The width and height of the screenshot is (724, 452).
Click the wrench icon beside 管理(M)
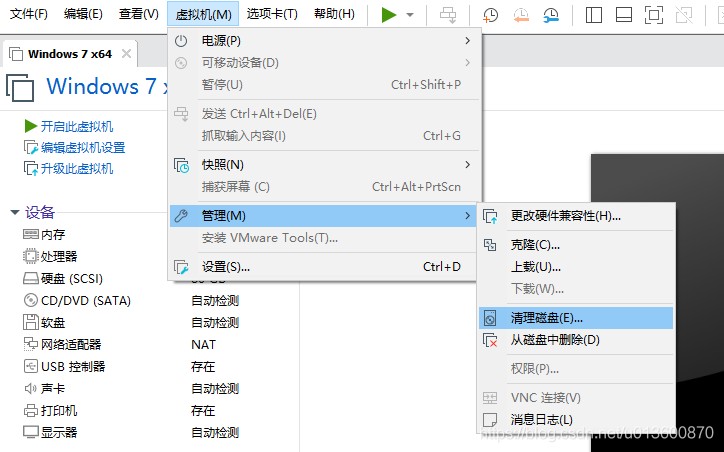(x=181, y=216)
